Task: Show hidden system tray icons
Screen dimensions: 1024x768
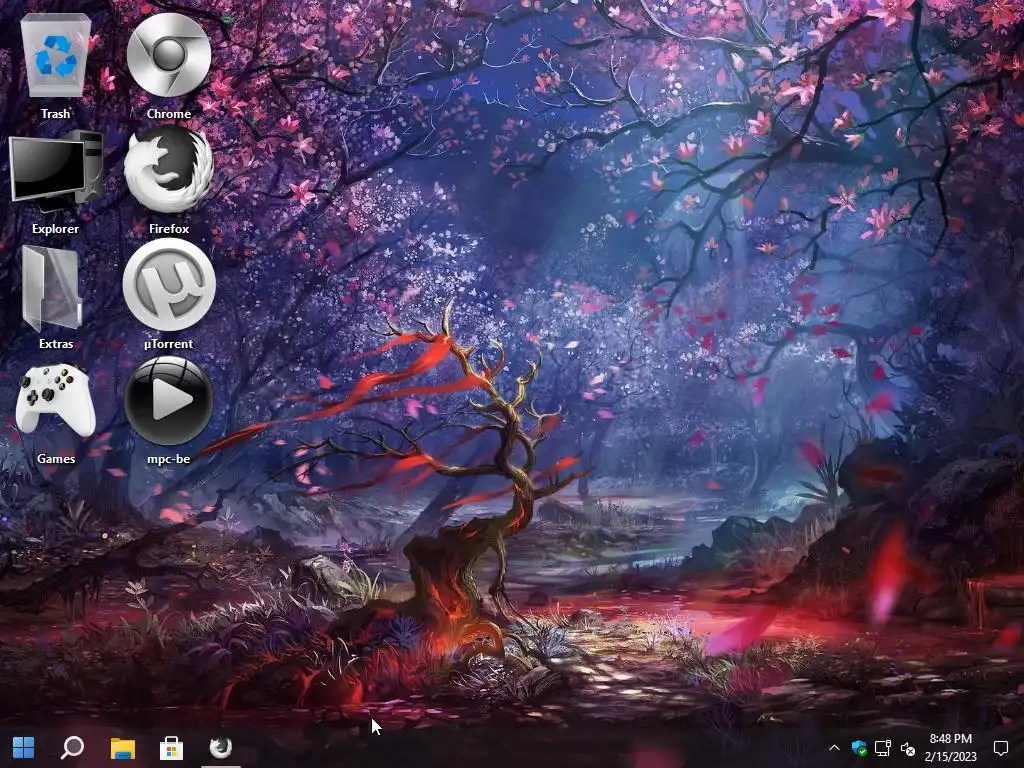Action: (x=834, y=748)
